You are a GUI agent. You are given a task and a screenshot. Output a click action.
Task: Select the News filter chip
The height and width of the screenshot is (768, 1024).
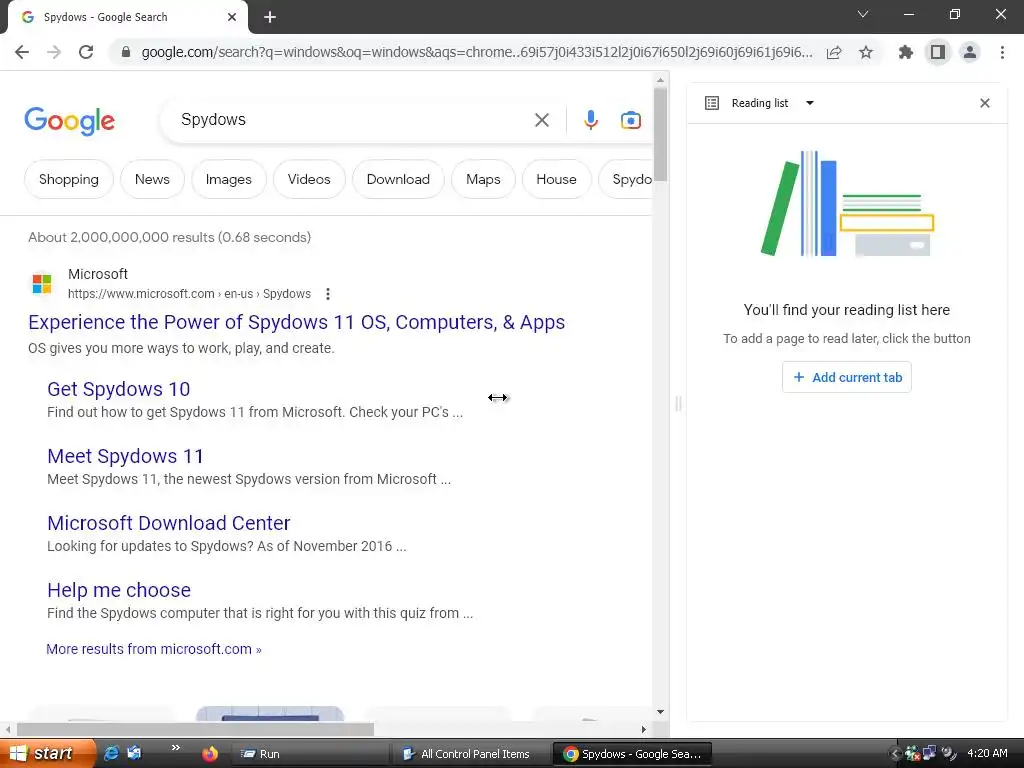click(152, 179)
